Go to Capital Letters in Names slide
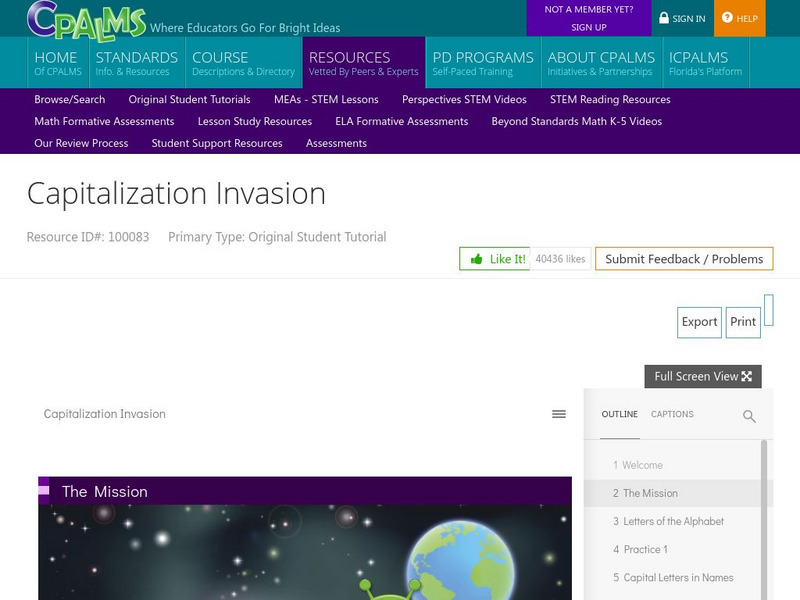 [x=677, y=577]
